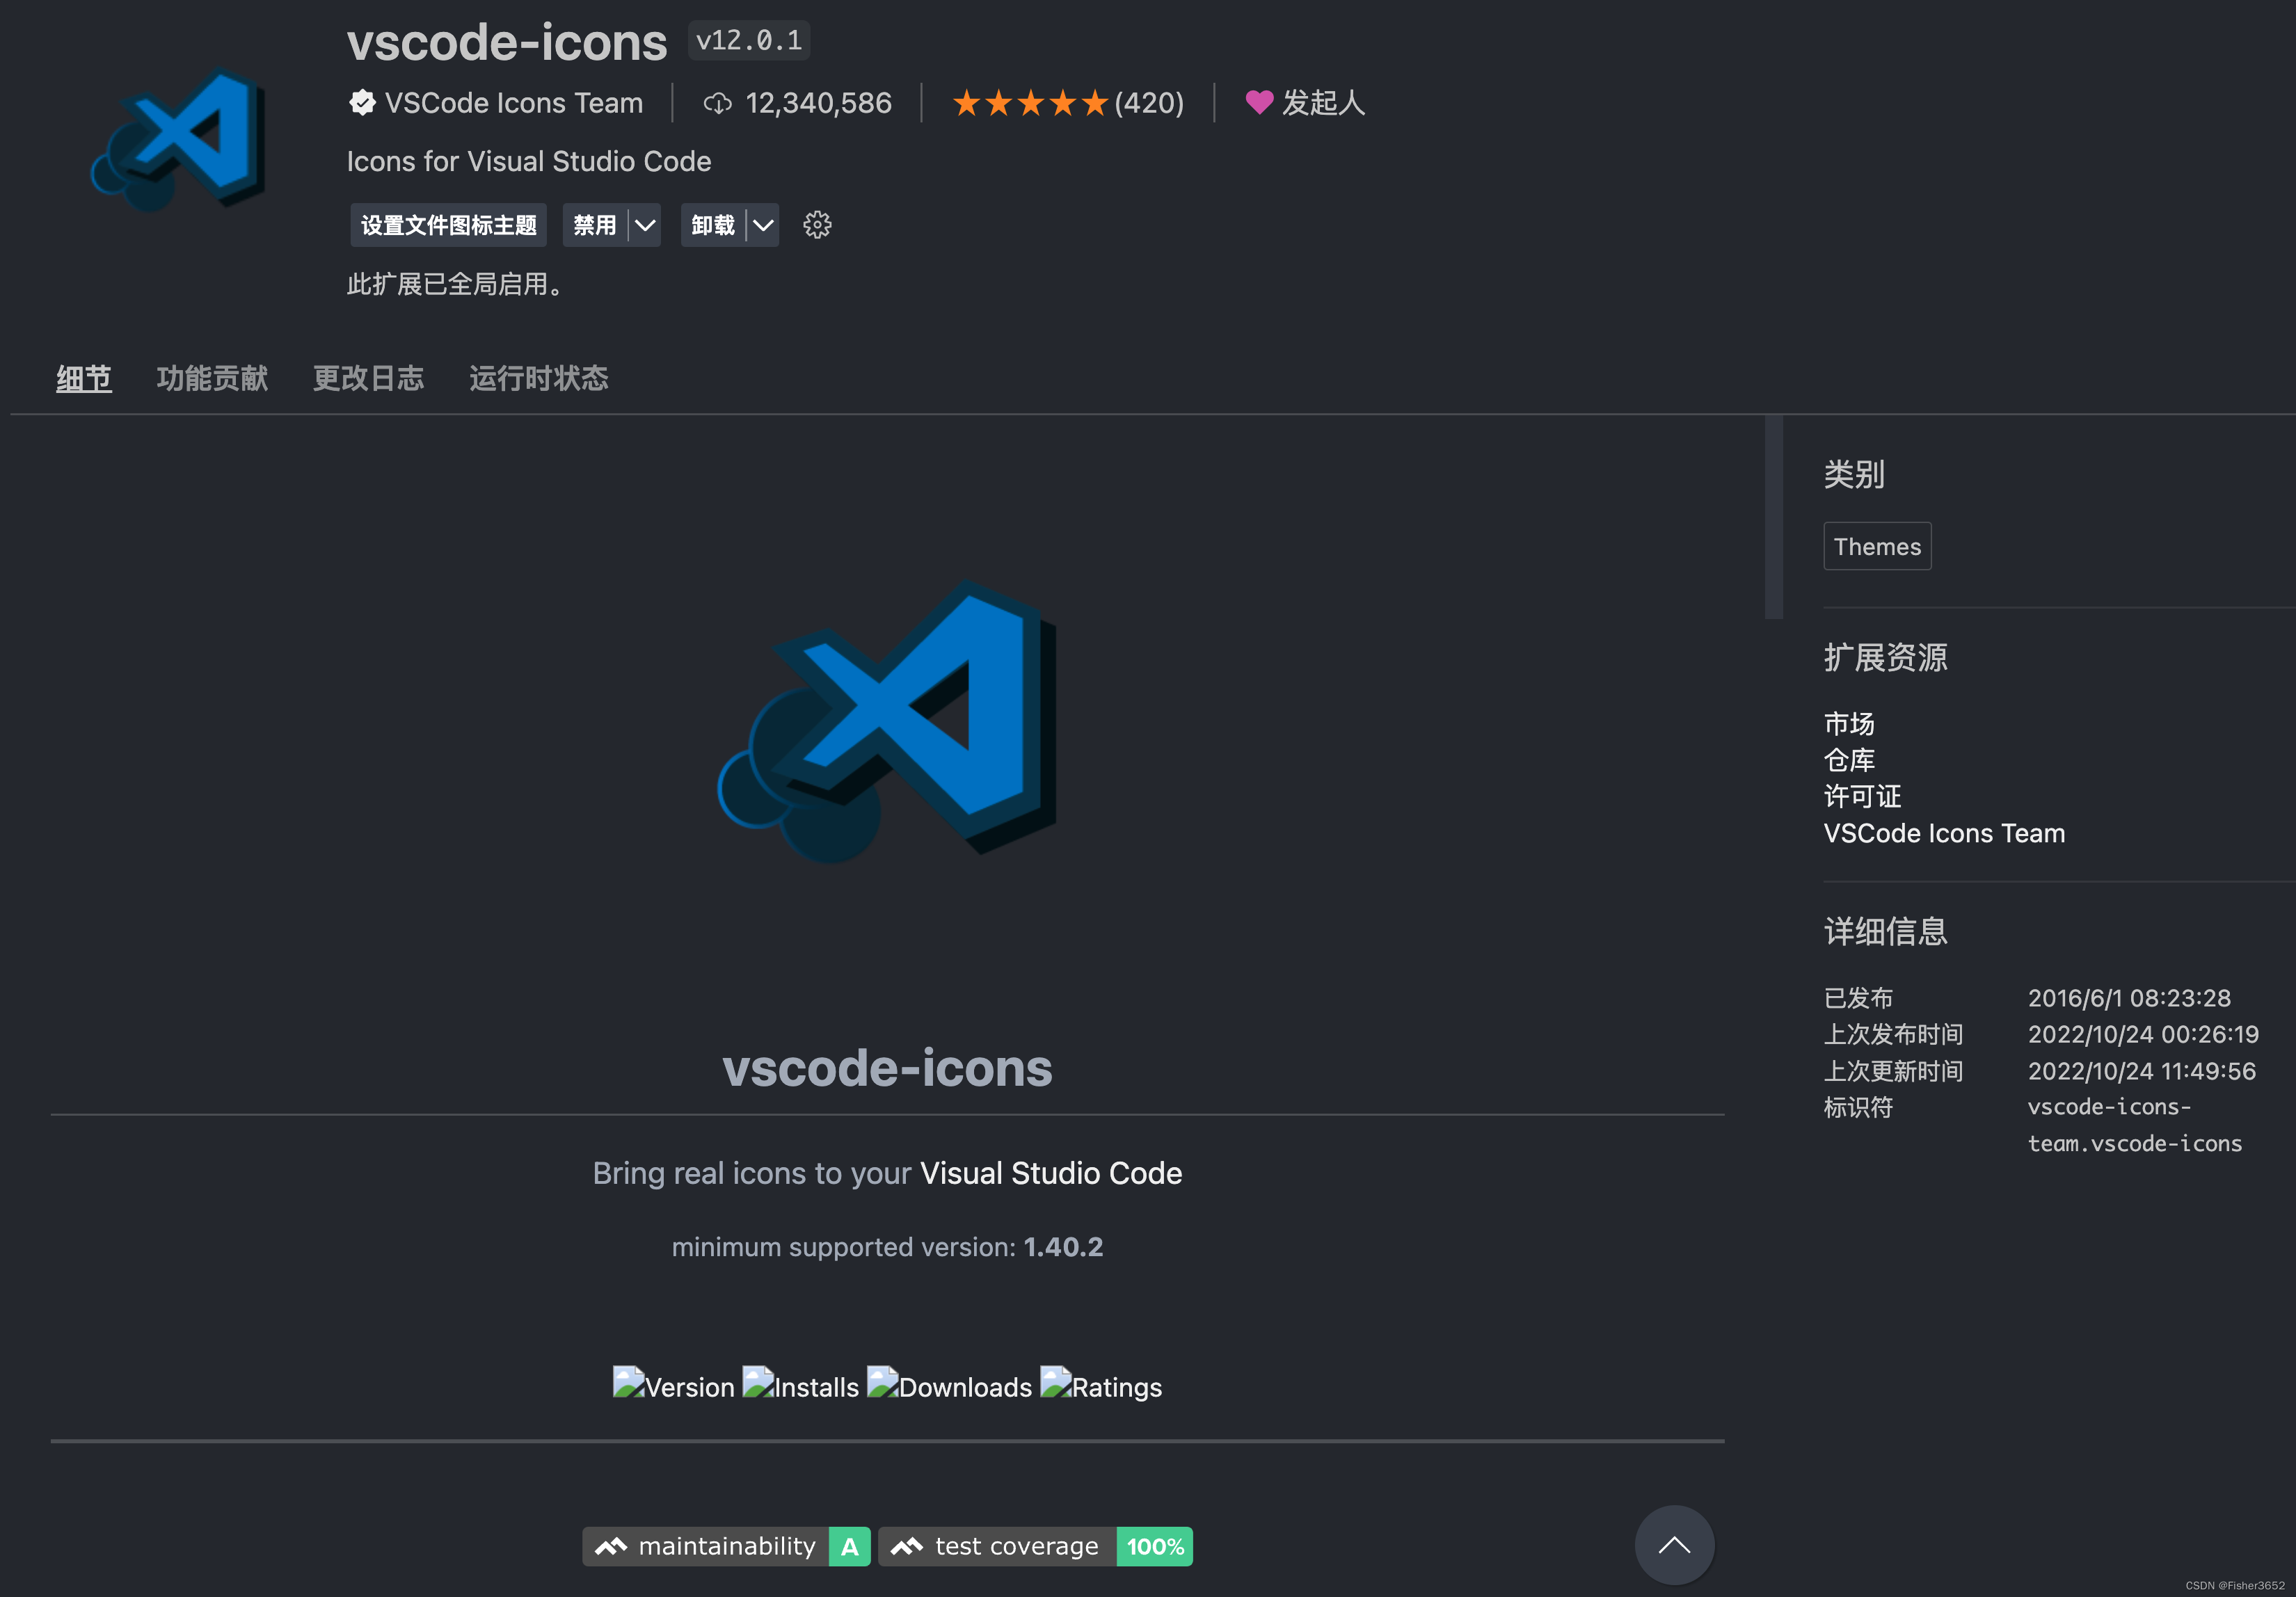Click the 禁用 button

click(x=595, y=225)
